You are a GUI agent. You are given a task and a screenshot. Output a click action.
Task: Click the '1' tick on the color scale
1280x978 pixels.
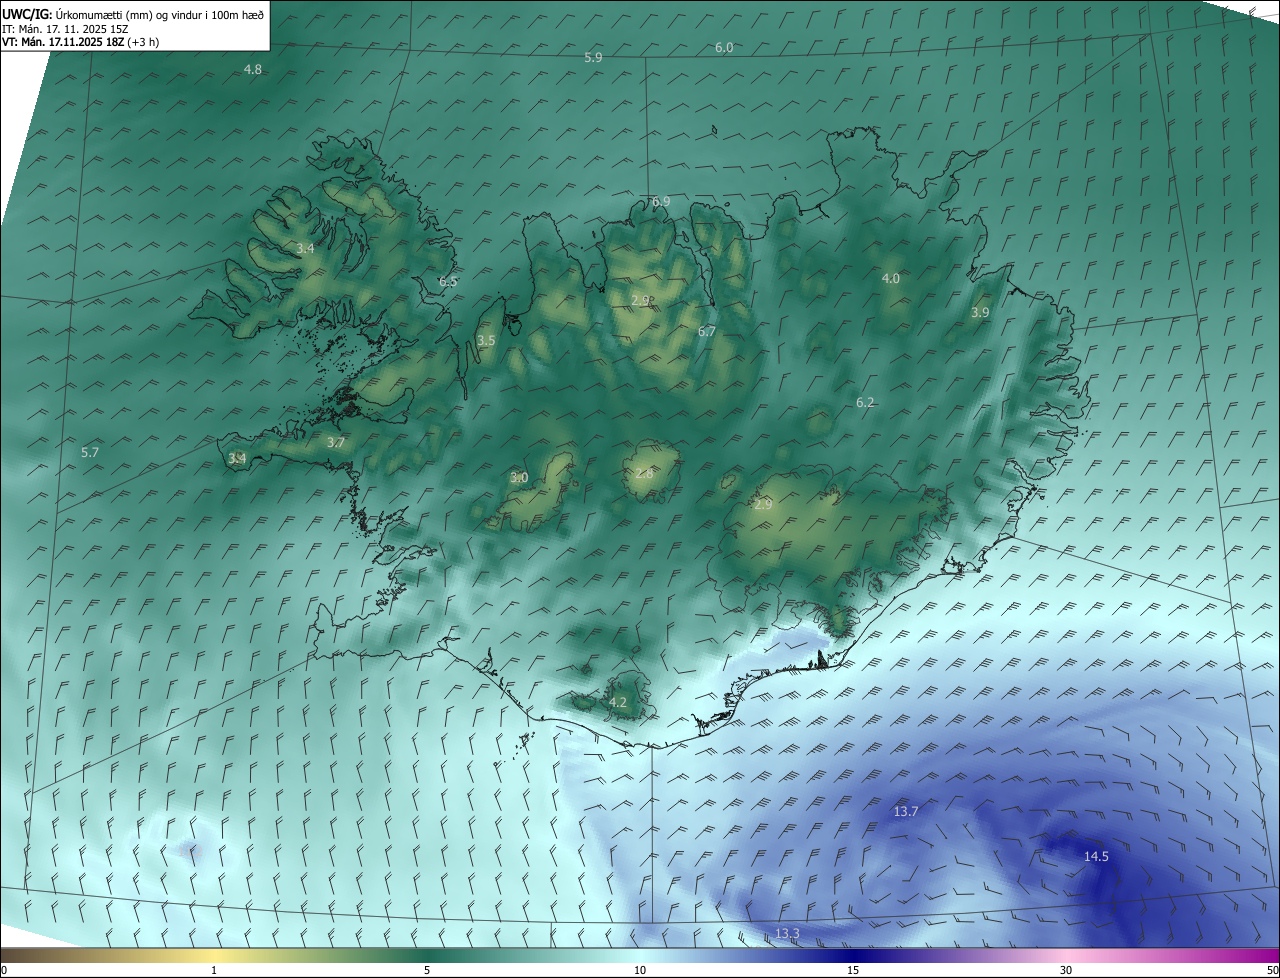pyautogui.click(x=214, y=970)
